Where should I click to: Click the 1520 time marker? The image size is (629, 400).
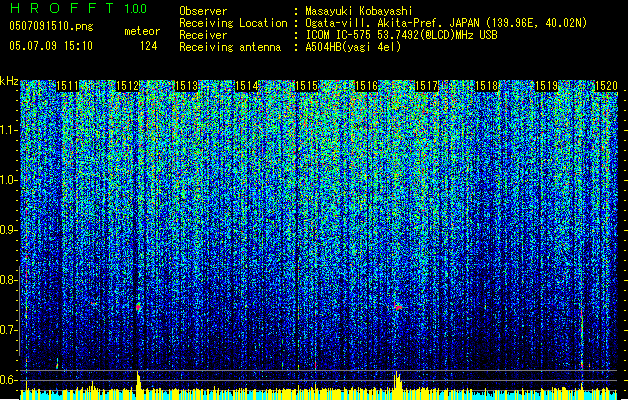[x=606, y=86]
